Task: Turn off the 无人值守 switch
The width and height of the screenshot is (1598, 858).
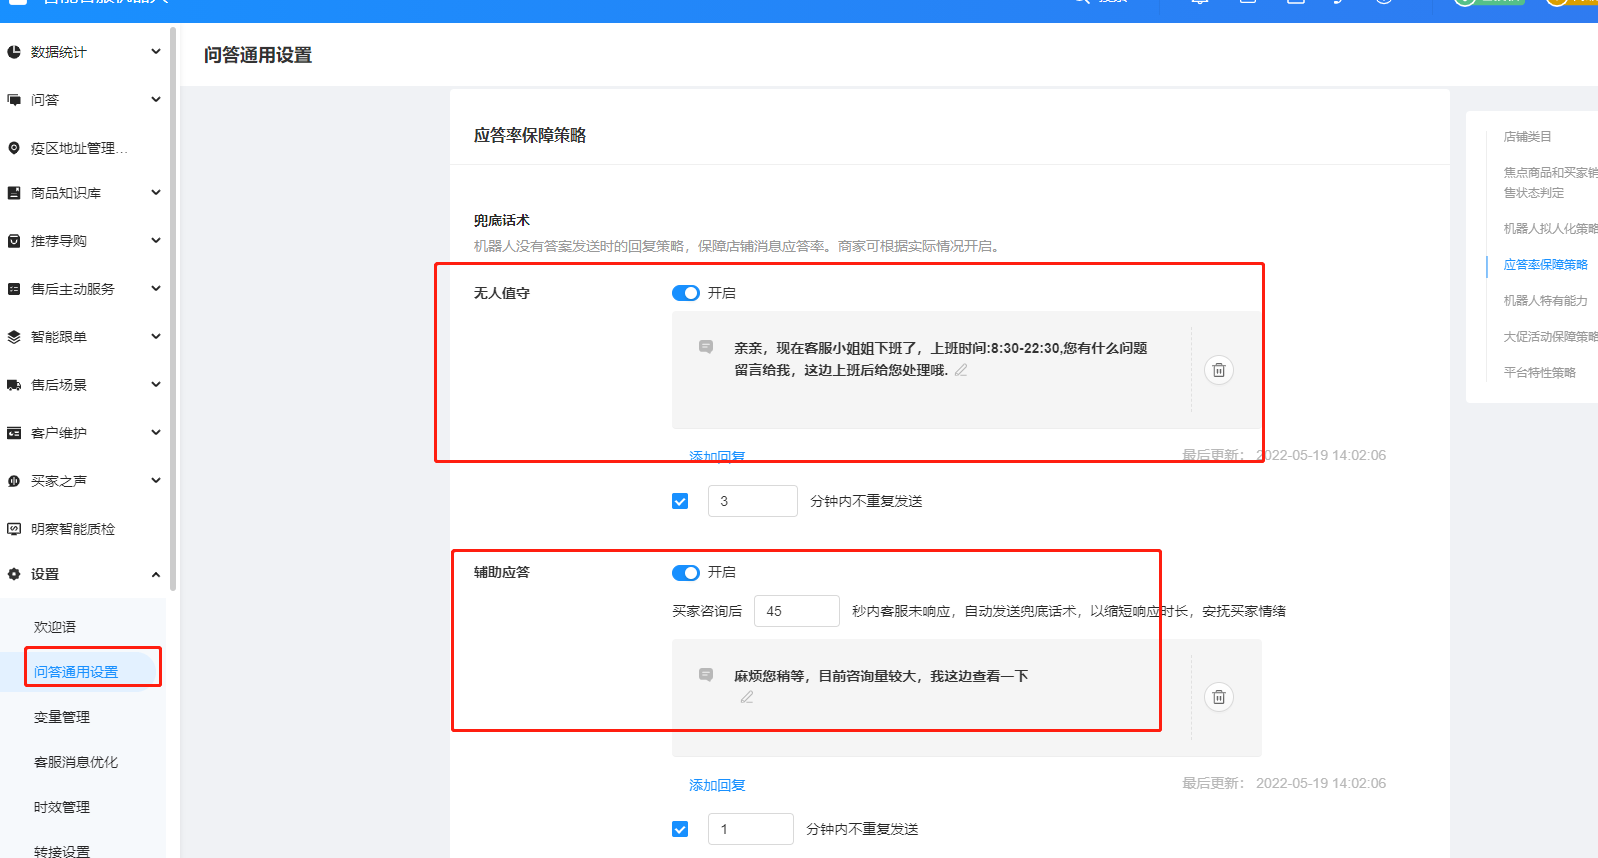Action: pyautogui.click(x=686, y=293)
